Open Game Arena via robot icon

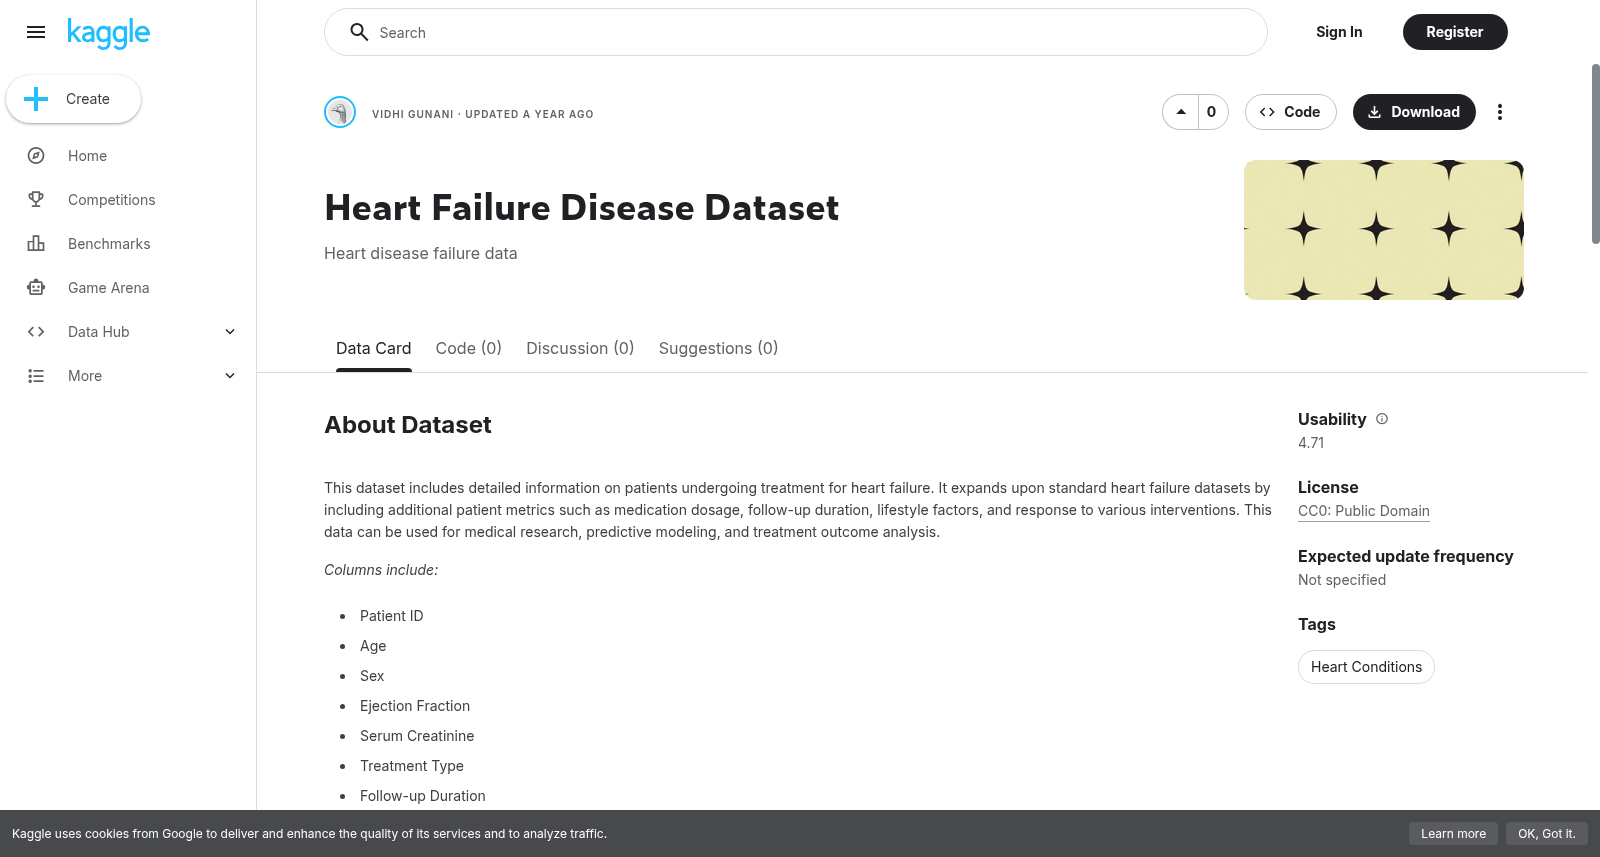(x=36, y=288)
